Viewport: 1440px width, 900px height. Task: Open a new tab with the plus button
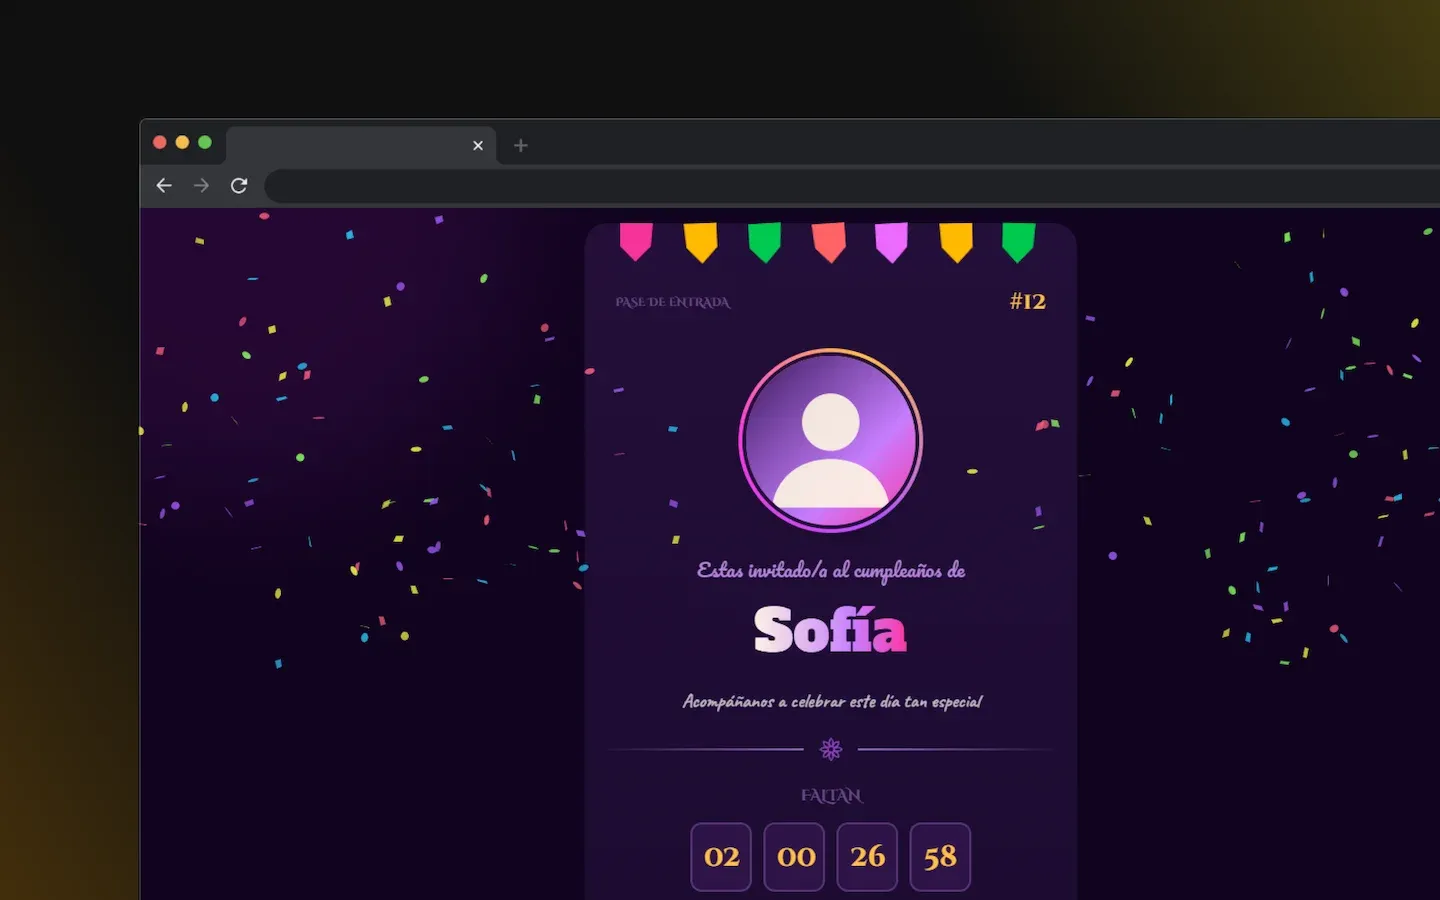pyautogui.click(x=520, y=145)
